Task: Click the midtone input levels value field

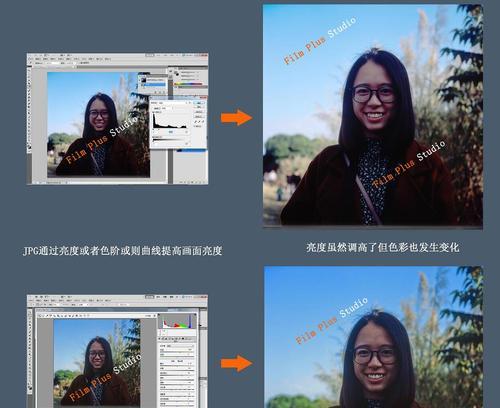Action: click(171, 132)
